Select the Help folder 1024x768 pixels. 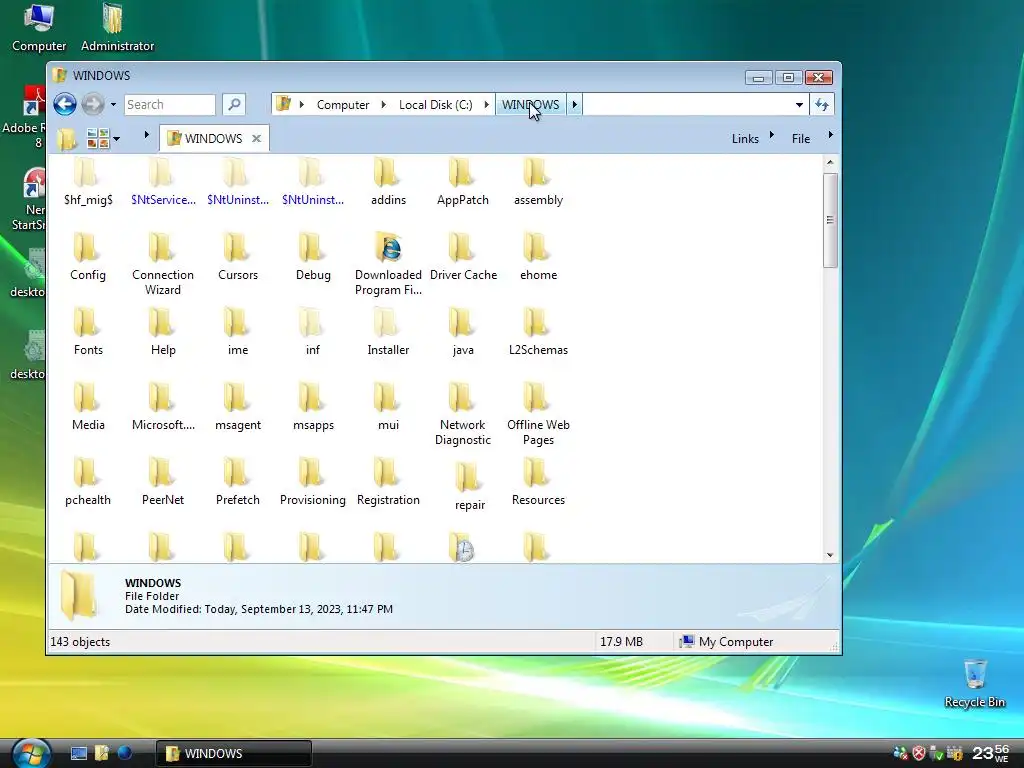point(163,332)
